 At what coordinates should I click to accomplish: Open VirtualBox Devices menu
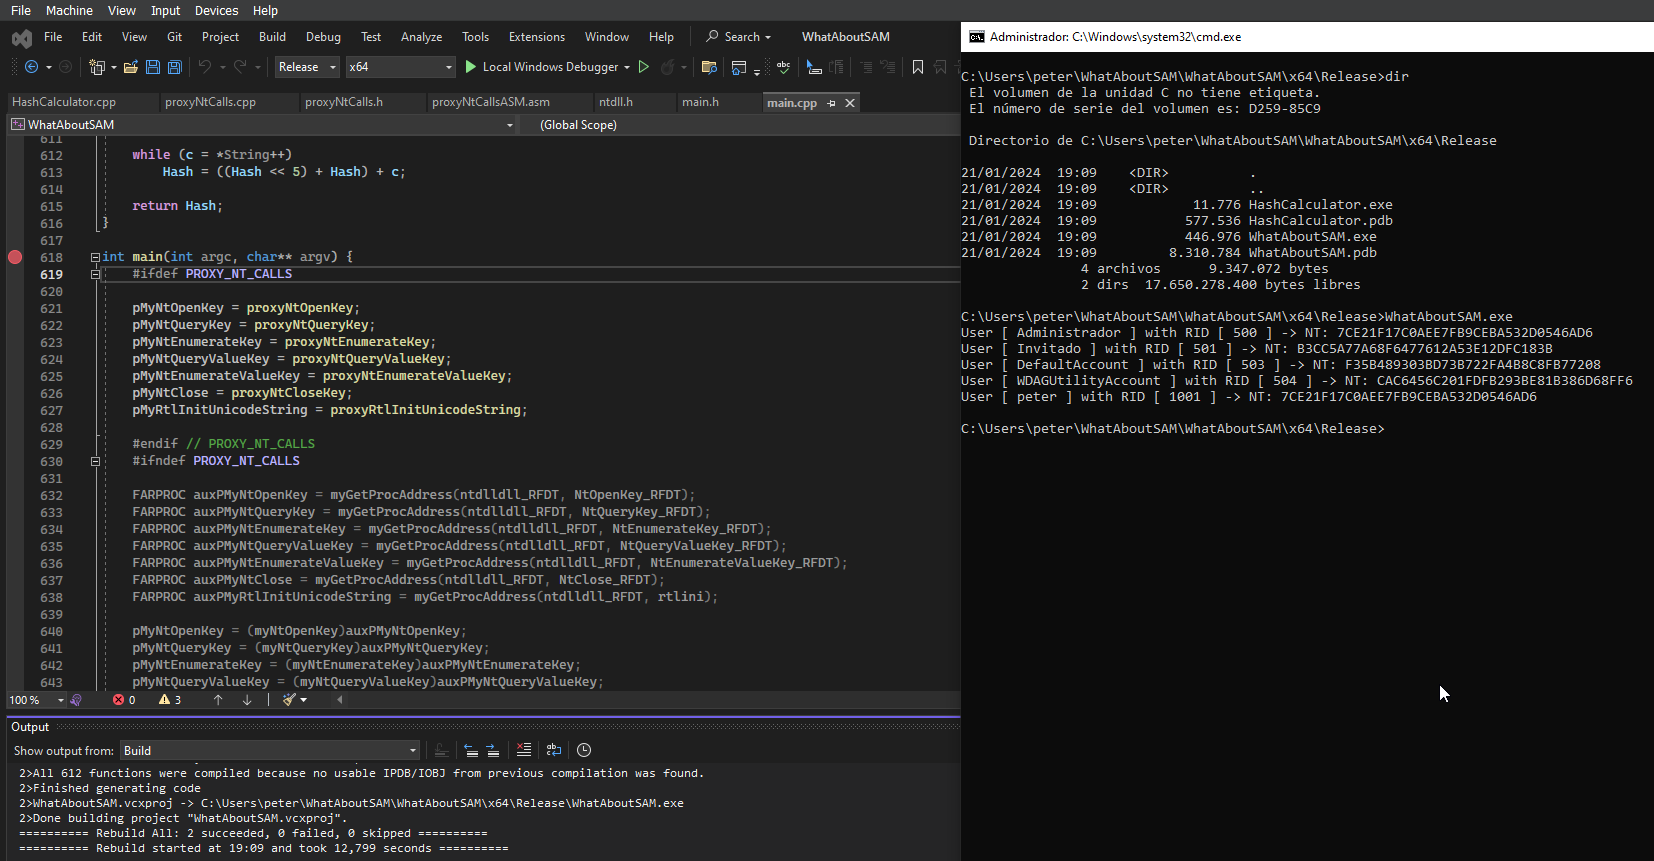pyautogui.click(x=216, y=10)
